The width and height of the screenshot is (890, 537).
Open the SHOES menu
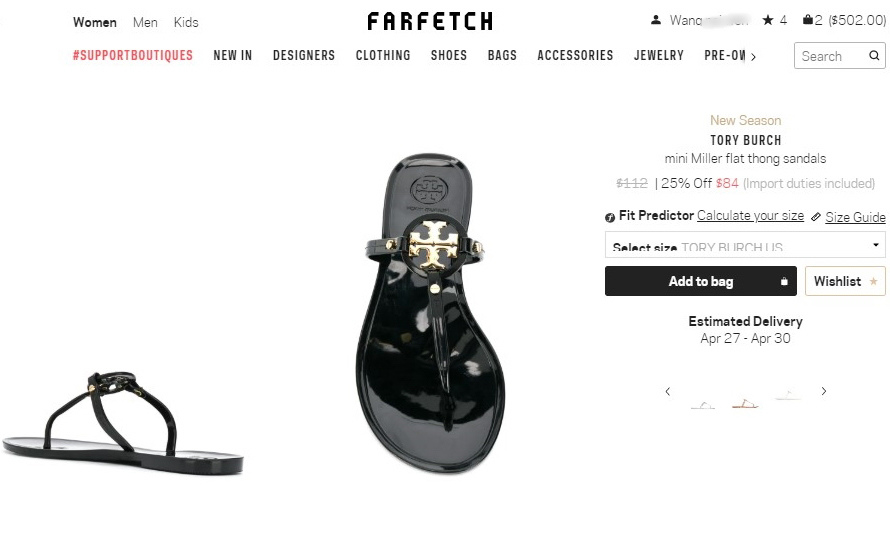pyautogui.click(x=449, y=56)
